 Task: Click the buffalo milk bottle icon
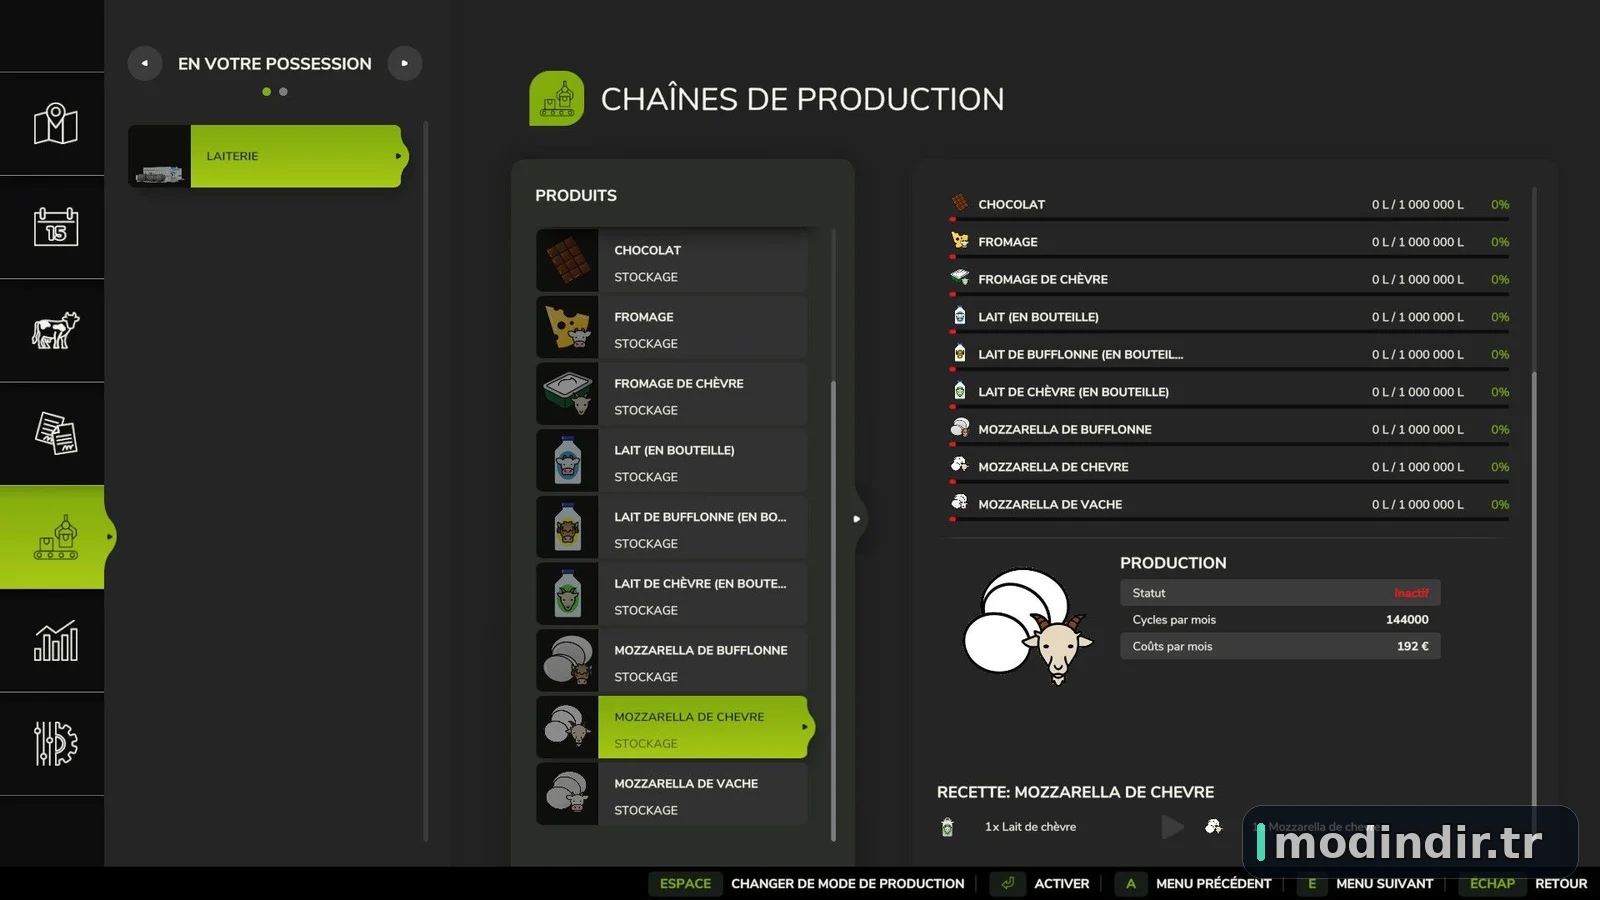click(x=567, y=528)
